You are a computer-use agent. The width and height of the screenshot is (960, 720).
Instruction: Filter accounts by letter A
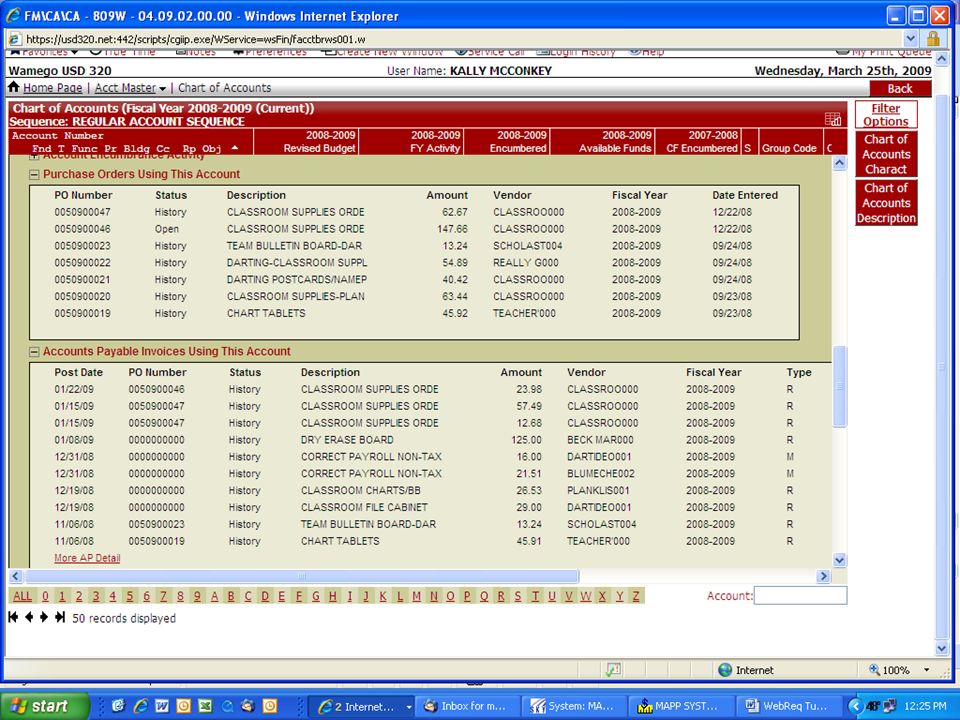point(214,596)
